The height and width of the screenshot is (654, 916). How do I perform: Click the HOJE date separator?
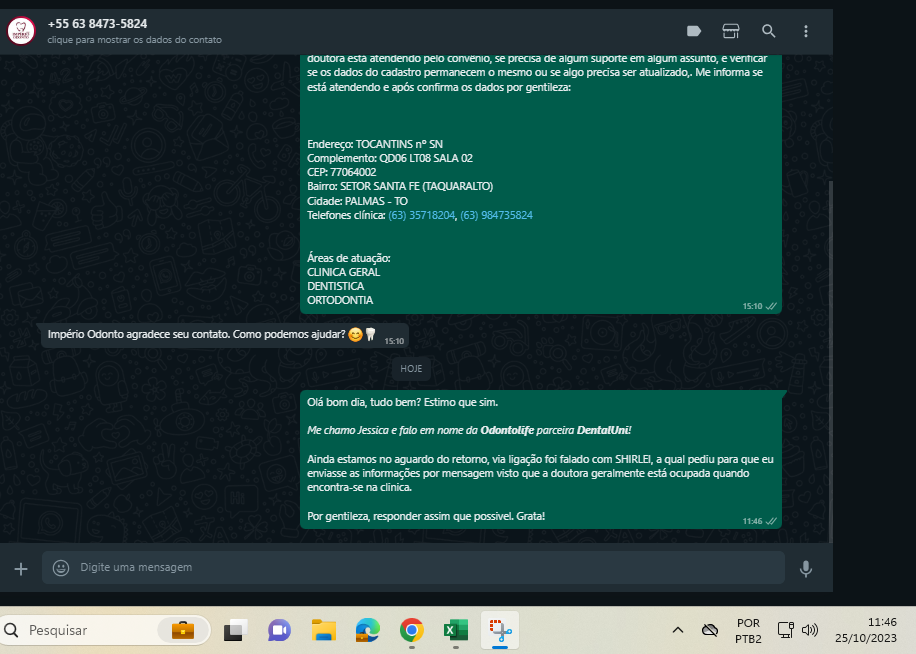click(411, 369)
